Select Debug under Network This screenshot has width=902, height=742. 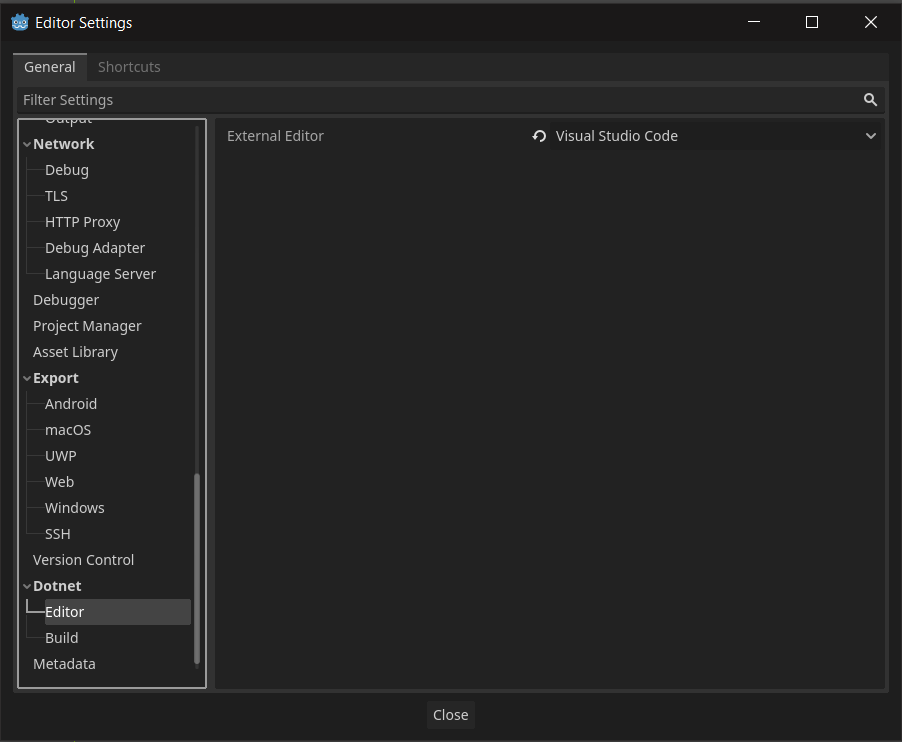pos(66,169)
